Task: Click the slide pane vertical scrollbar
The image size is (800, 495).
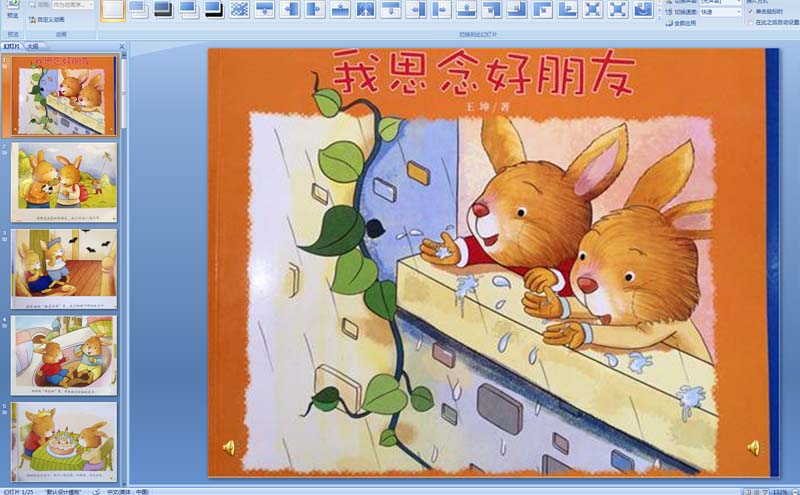Action: coord(124,268)
